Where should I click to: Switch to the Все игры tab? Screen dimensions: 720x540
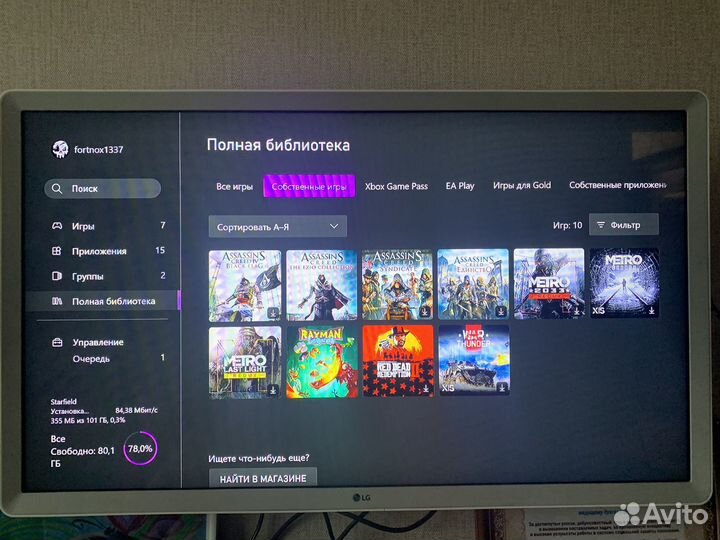(x=235, y=186)
